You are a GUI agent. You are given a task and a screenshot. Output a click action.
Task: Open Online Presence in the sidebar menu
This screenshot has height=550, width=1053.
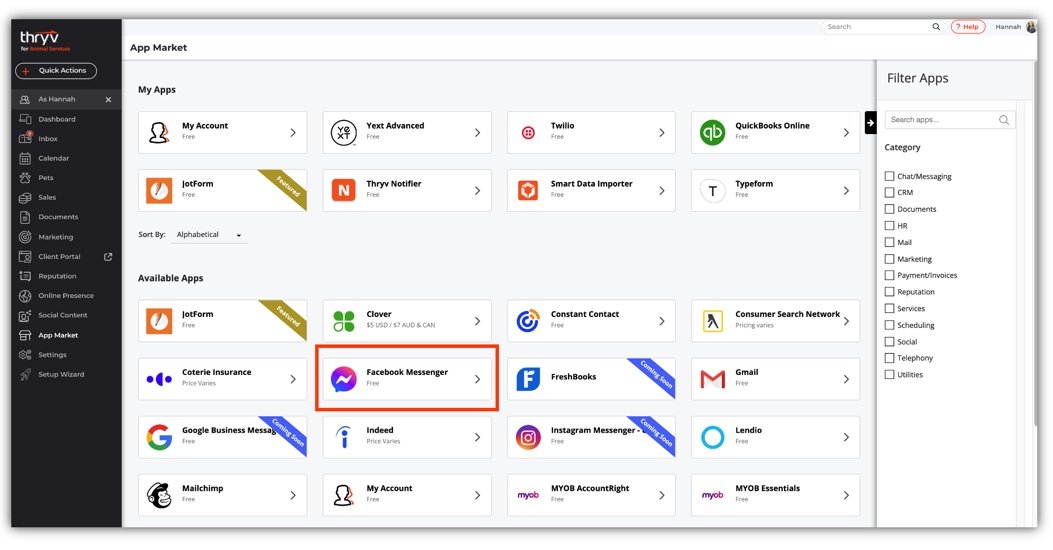65,295
